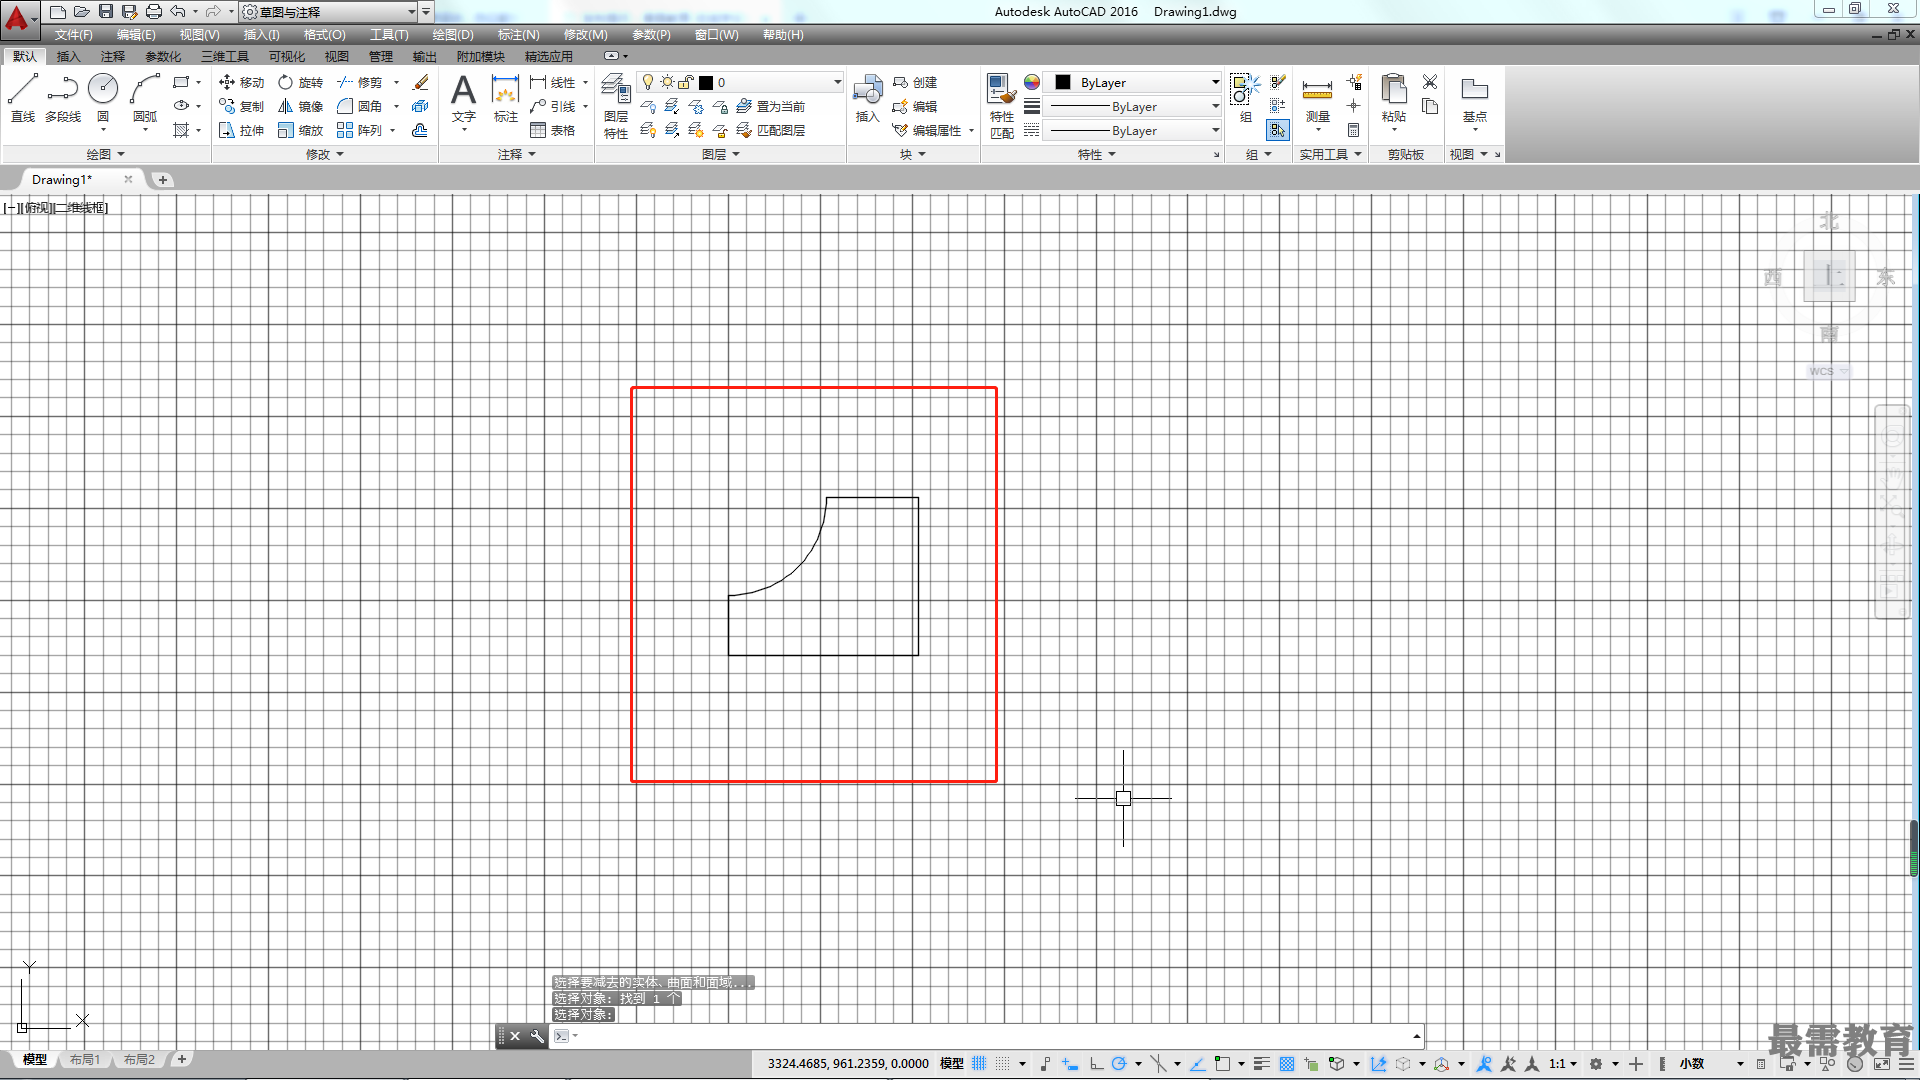This screenshot has height=1080, width=1920.
Task: Expand the 绘图 (Draw) panel
Action: 105,154
